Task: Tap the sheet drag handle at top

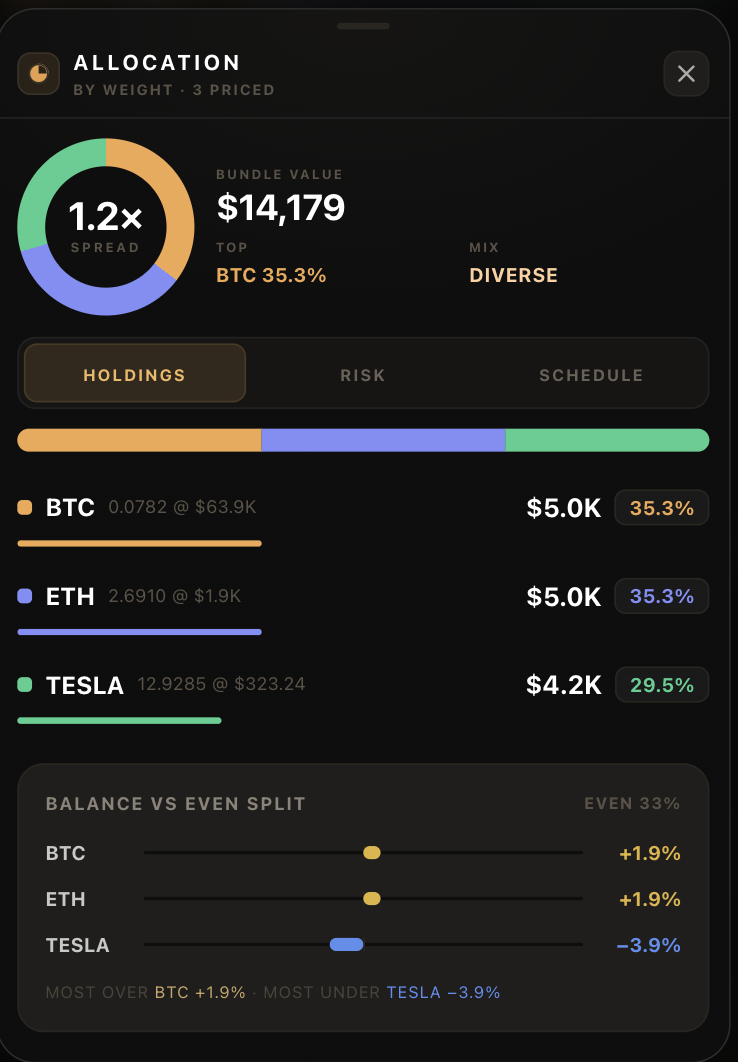Action: 363,26
